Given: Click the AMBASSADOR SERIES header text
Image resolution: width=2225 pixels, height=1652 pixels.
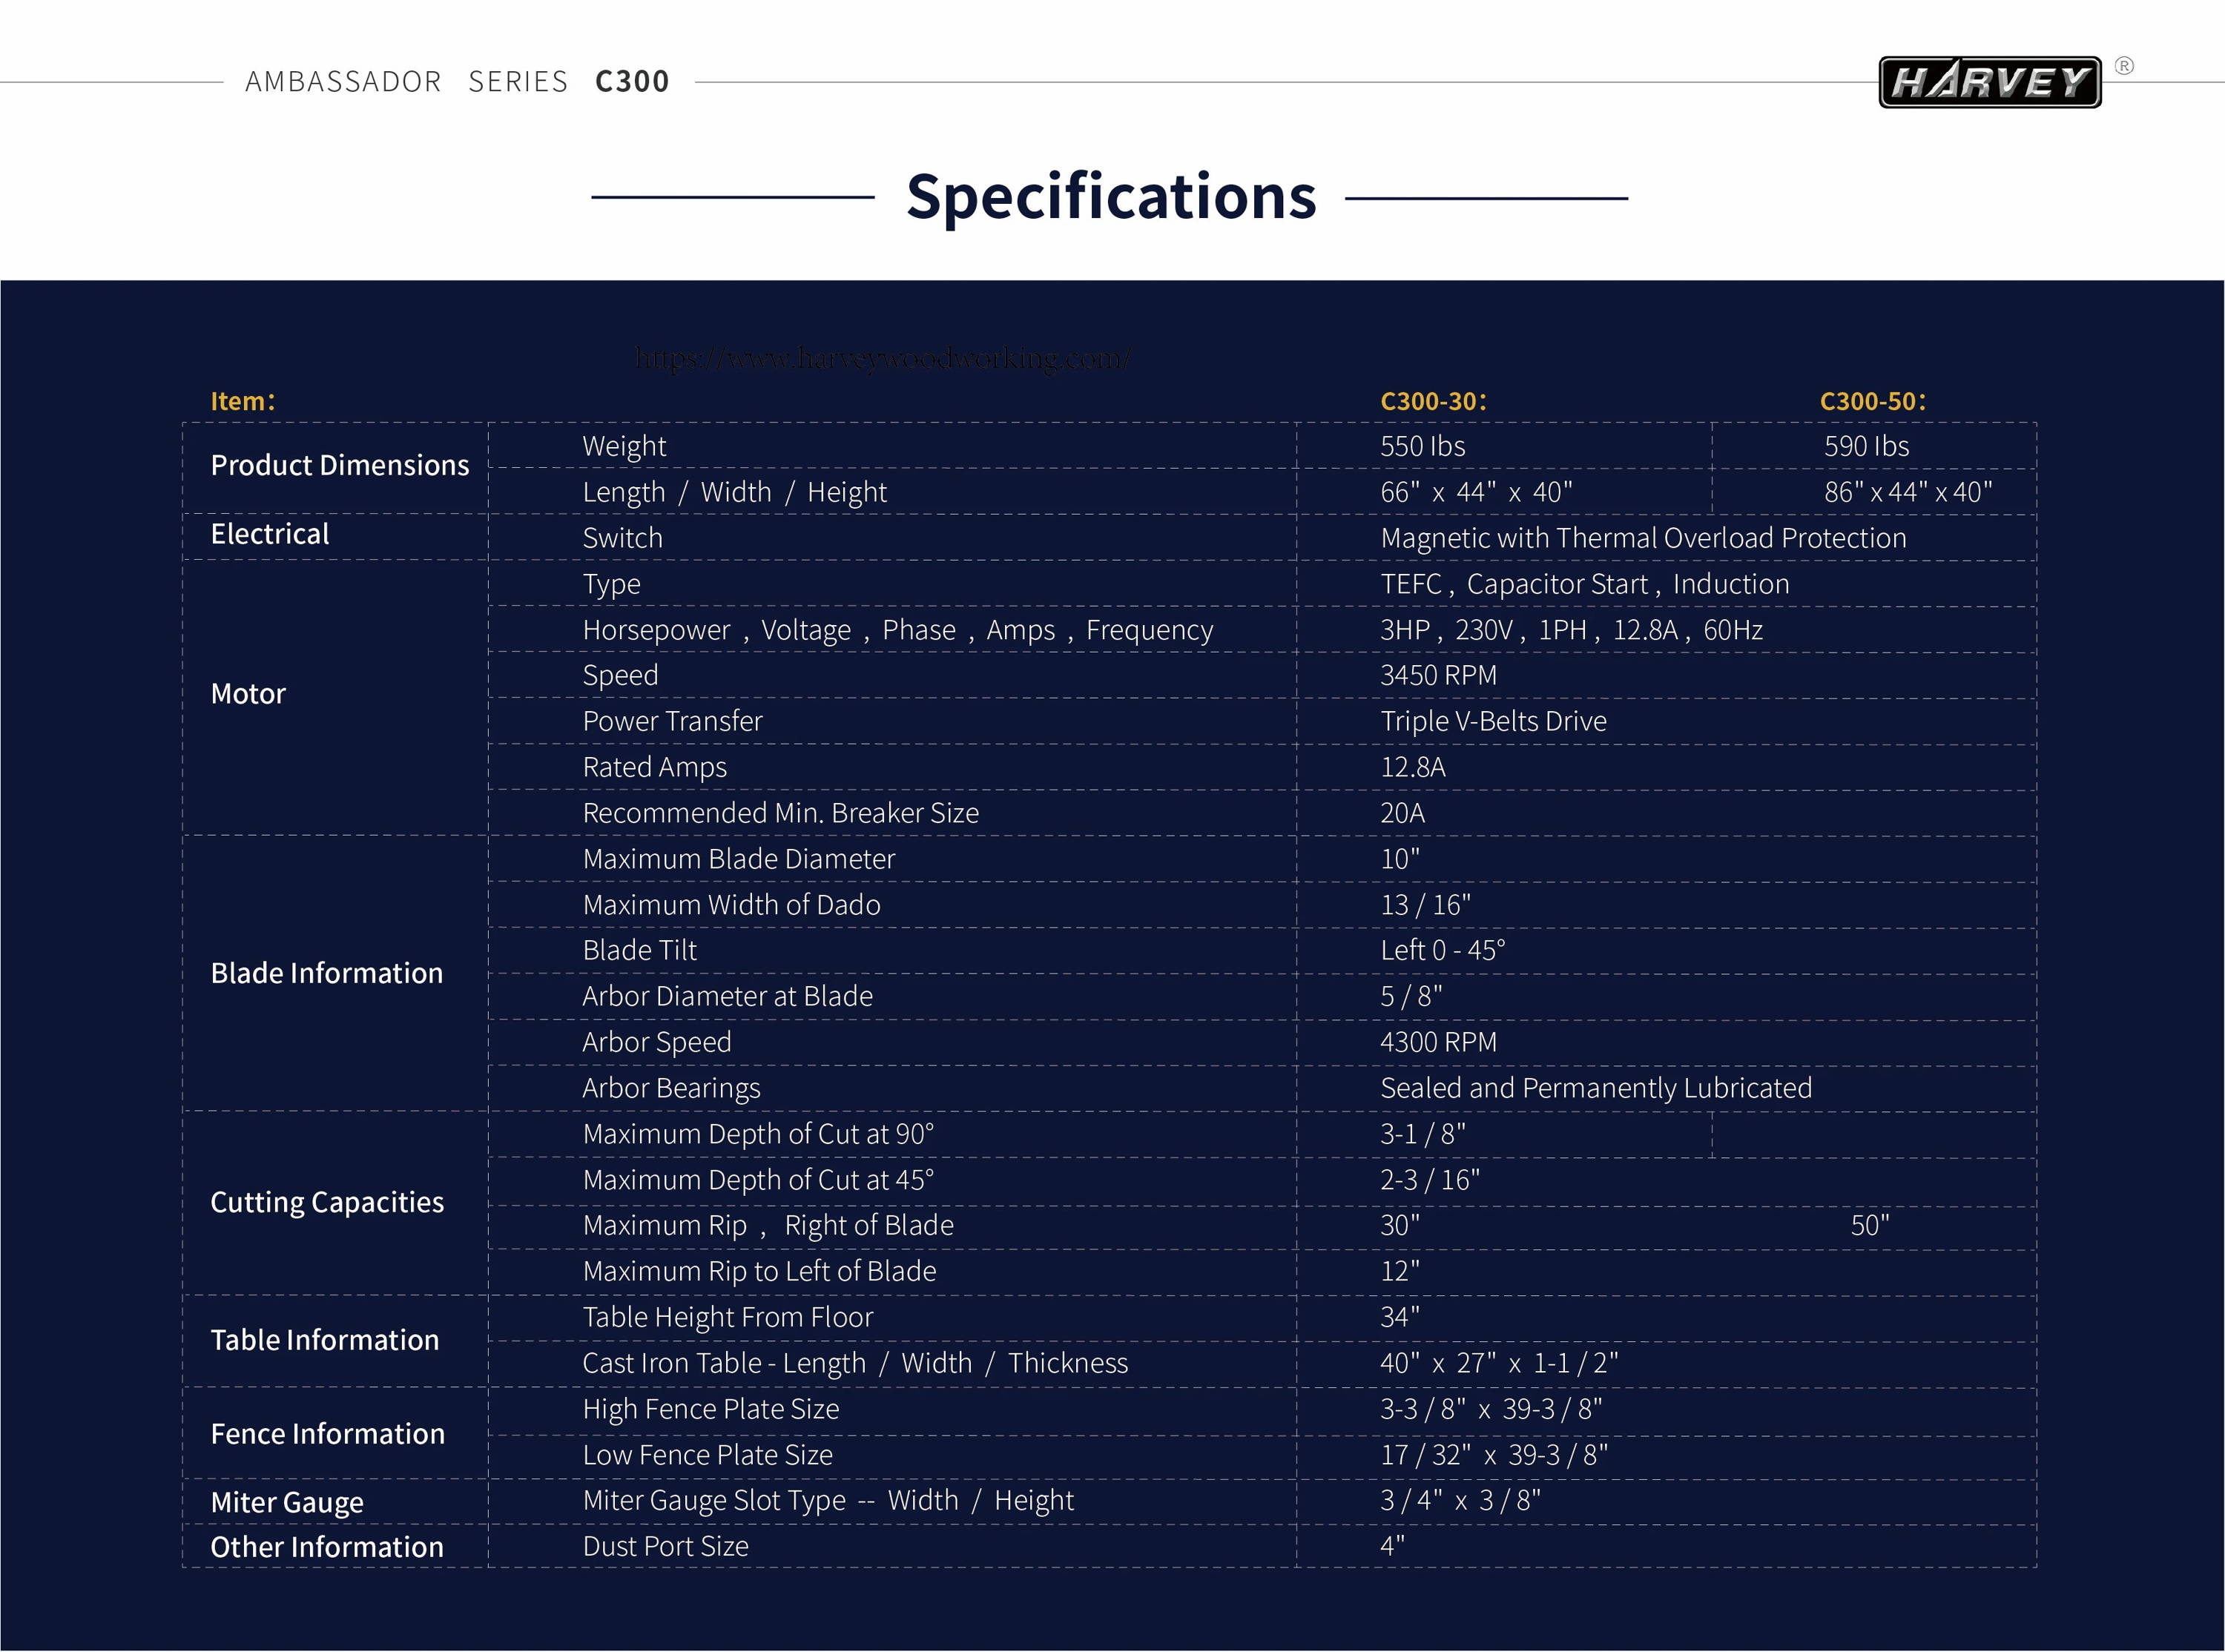Looking at the screenshot, I should tap(406, 81).
